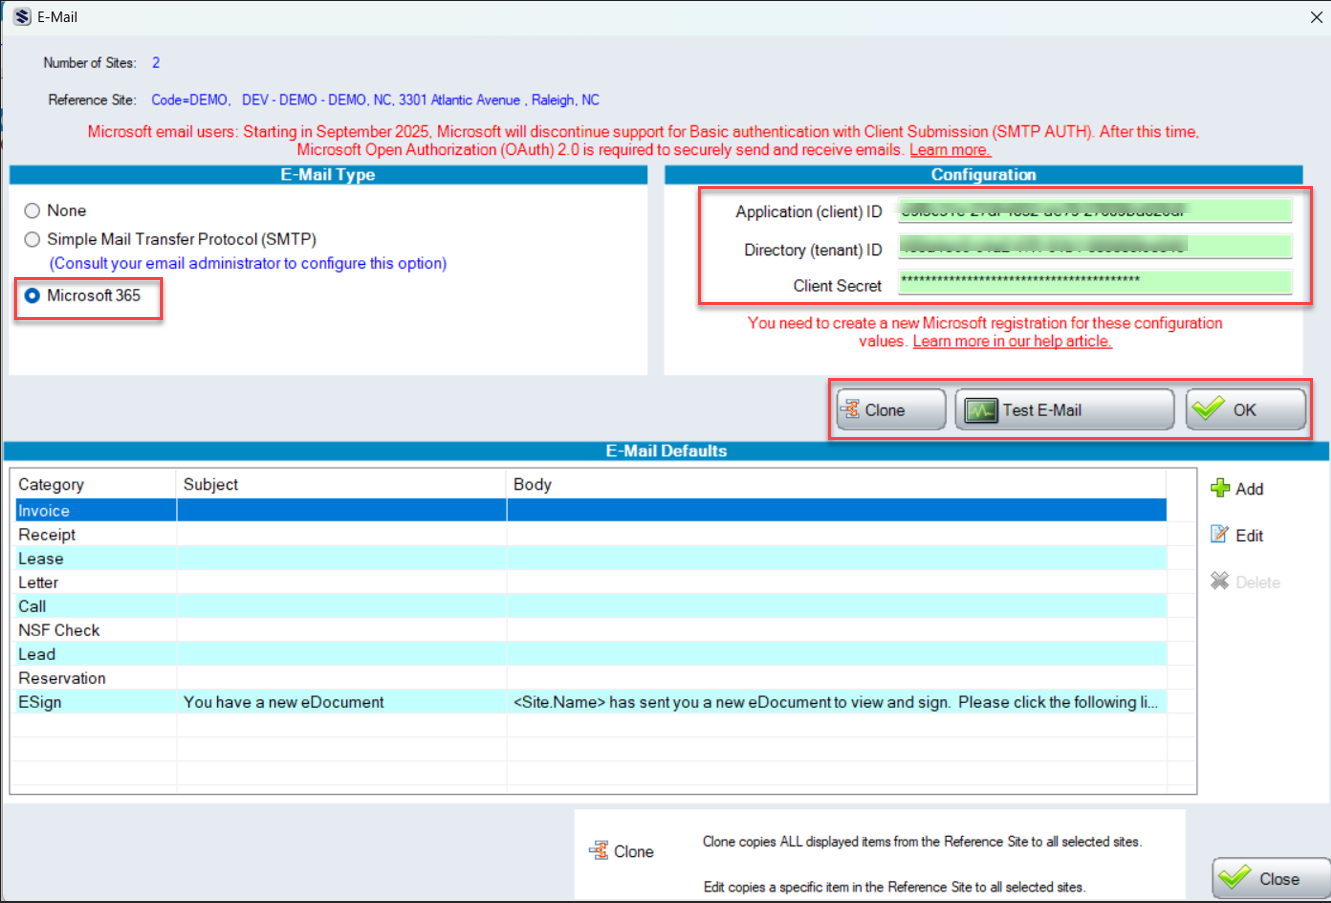Click the E-Mail application icon in the title bar
This screenshot has width=1331, height=903.
[x=22, y=17]
